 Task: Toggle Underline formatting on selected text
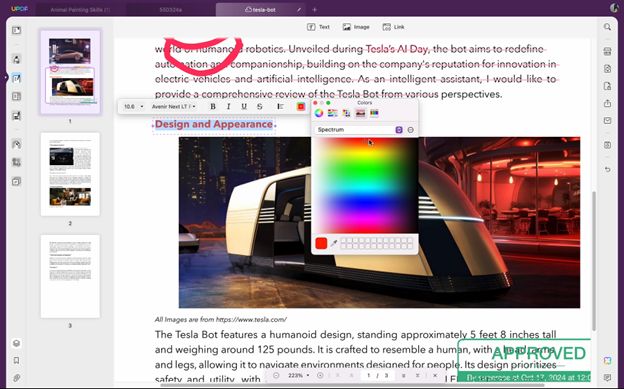pos(244,106)
